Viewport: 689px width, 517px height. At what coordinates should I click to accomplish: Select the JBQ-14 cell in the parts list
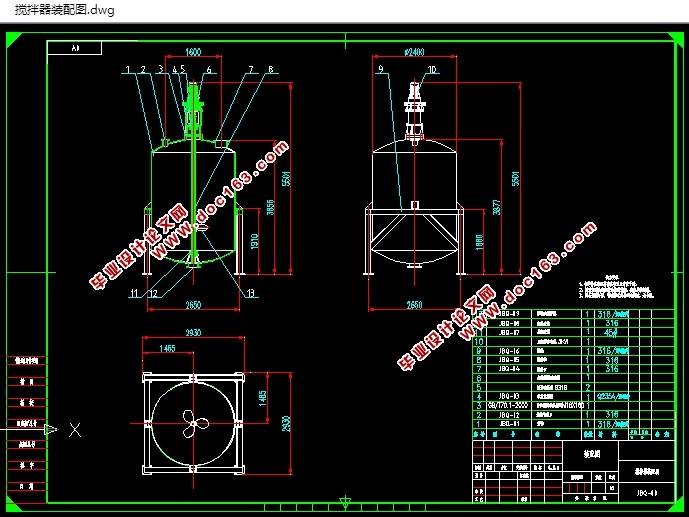pyautogui.click(x=509, y=369)
